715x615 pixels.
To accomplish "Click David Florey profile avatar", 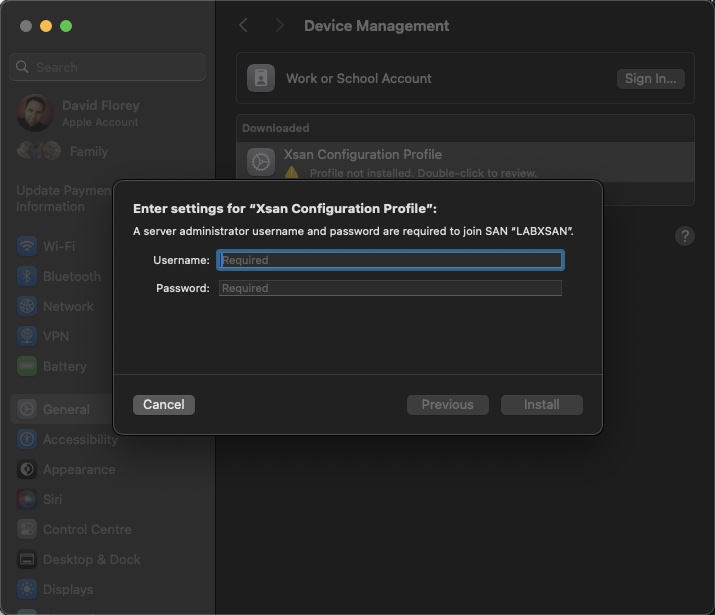I will [x=35, y=113].
